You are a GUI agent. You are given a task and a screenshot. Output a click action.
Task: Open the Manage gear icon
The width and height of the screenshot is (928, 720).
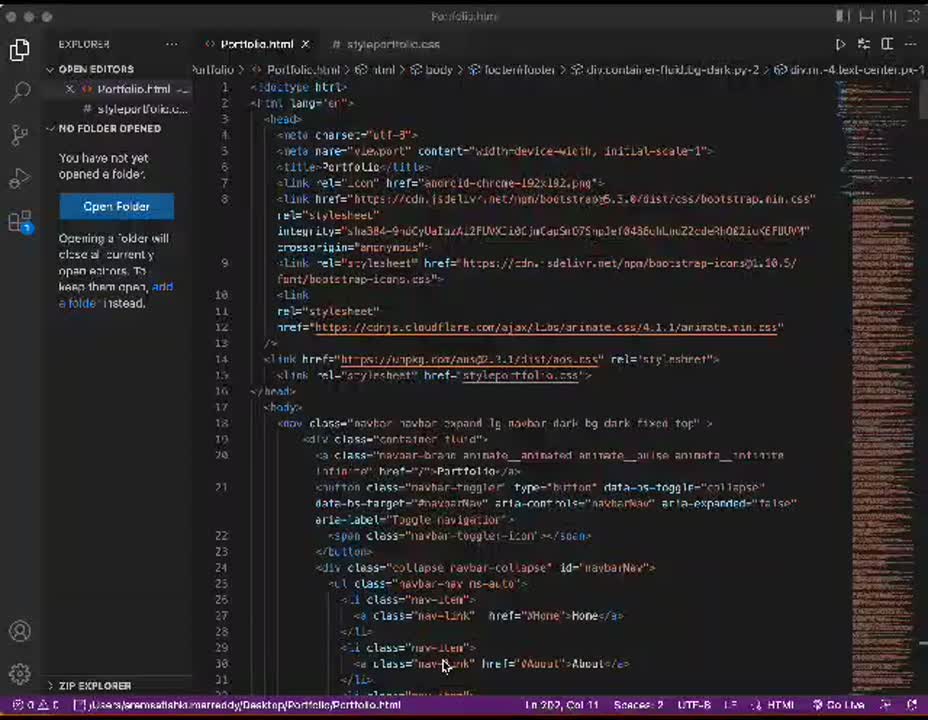20,674
